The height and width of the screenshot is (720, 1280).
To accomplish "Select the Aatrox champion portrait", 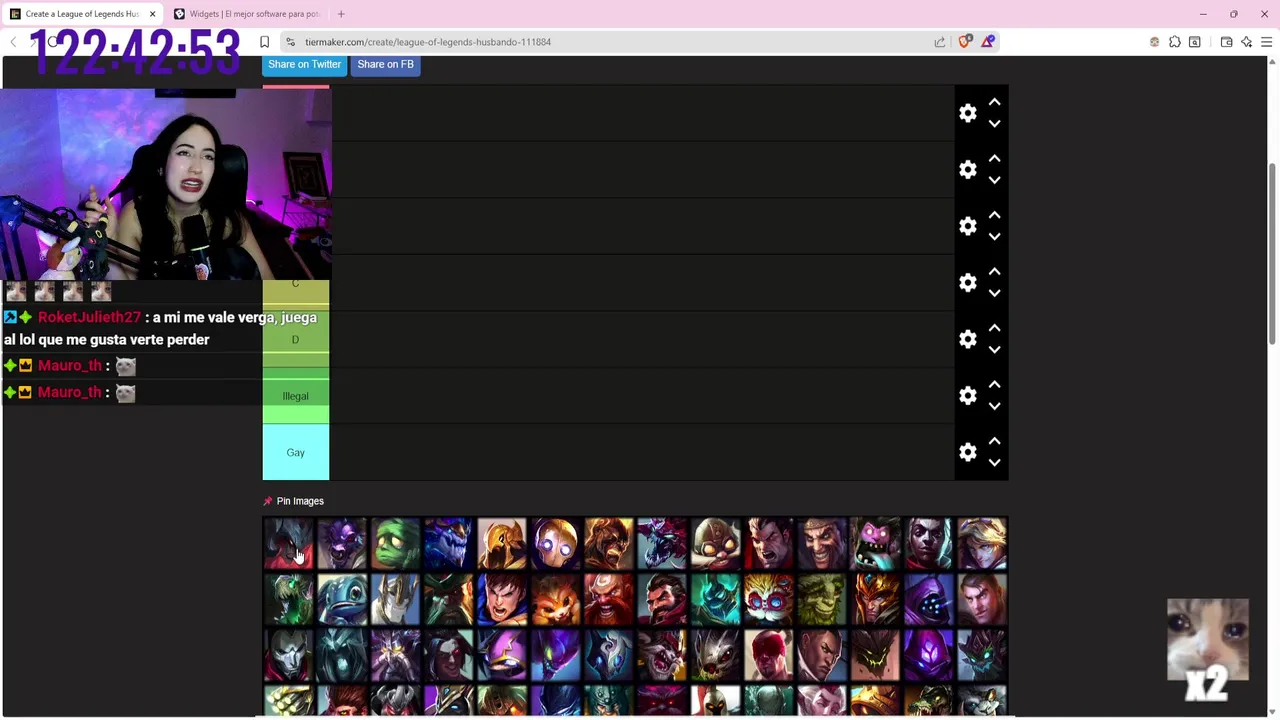I will [x=288, y=543].
